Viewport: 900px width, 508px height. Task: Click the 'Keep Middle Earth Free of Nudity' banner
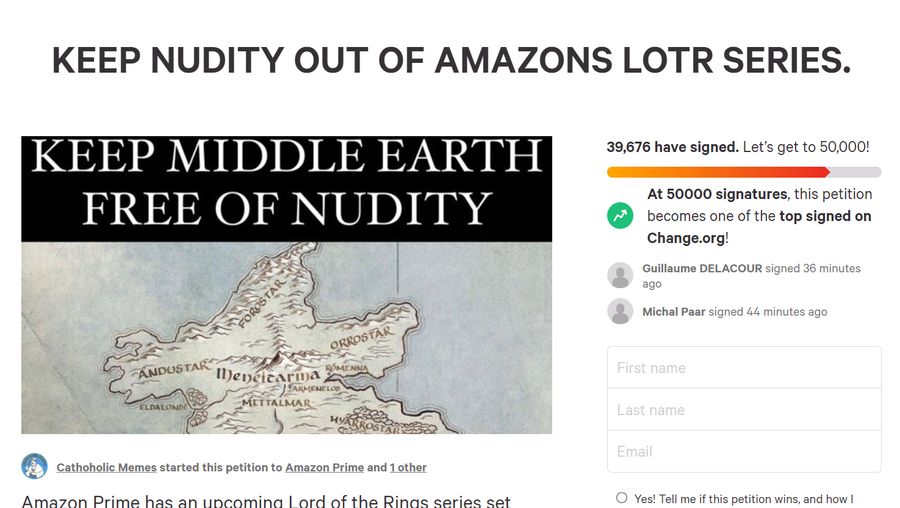click(286, 188)
